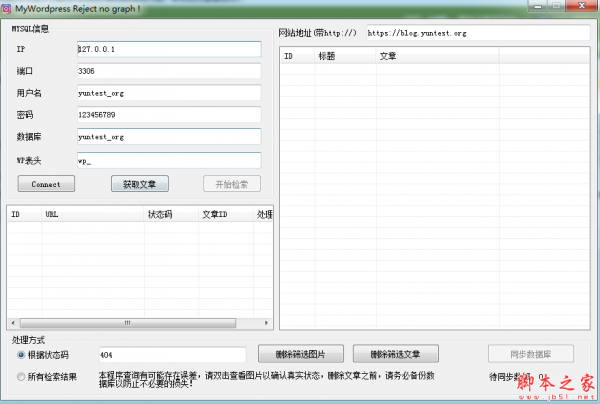600x404 pixels.
Task: Focus the 用户名 input field
Action: click(x=169, y=93)
